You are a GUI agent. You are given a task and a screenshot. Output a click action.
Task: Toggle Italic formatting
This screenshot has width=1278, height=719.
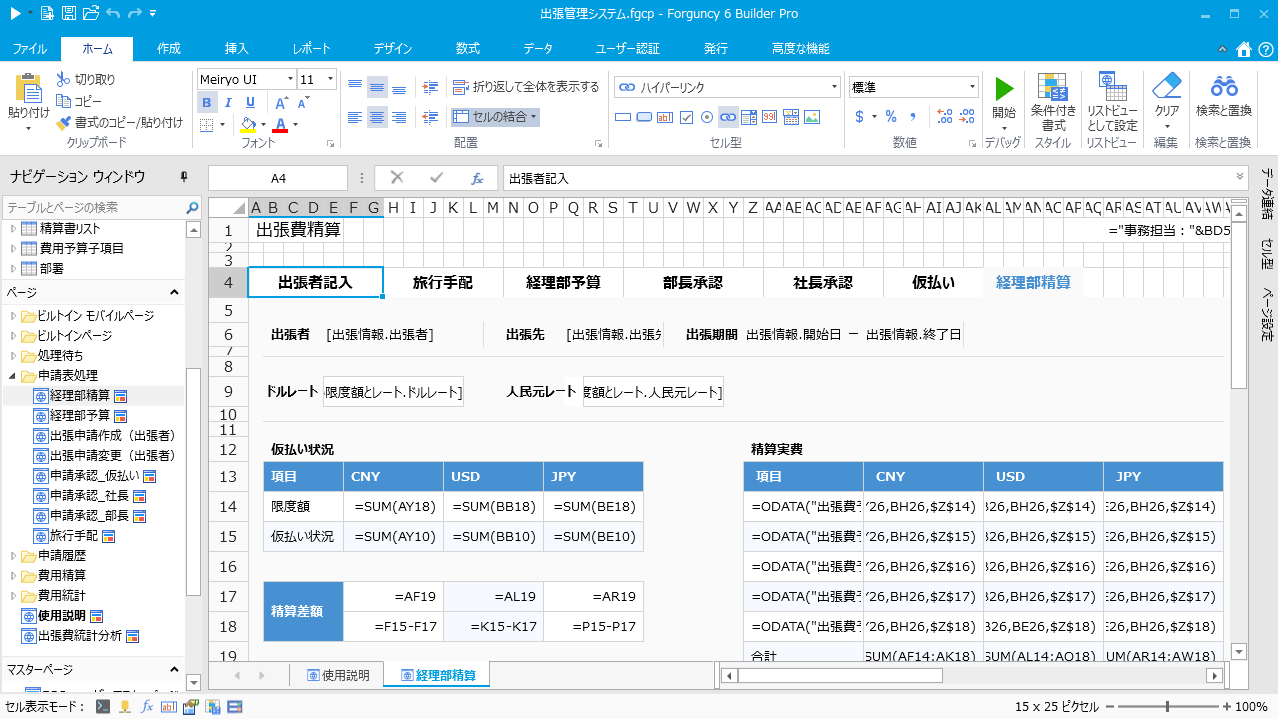[x=228, y=102]
